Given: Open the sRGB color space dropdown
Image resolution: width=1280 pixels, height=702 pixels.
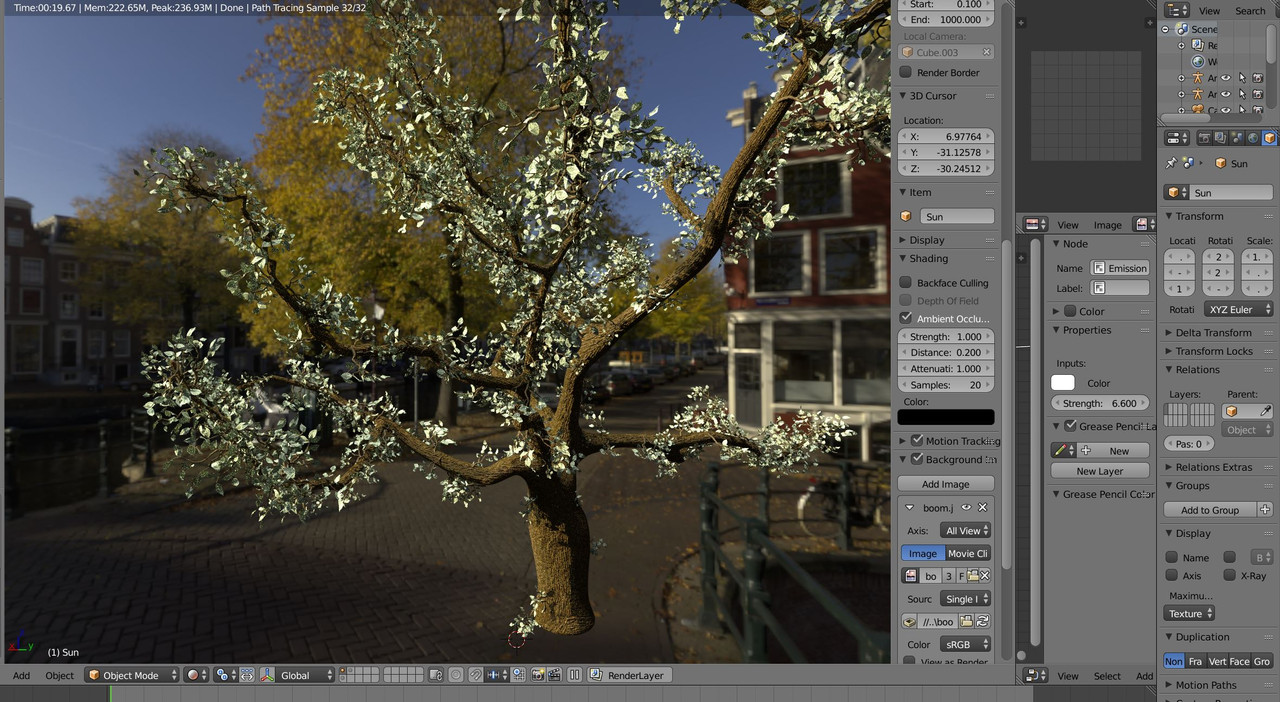Looking at the screenshot, I should 965,645.
